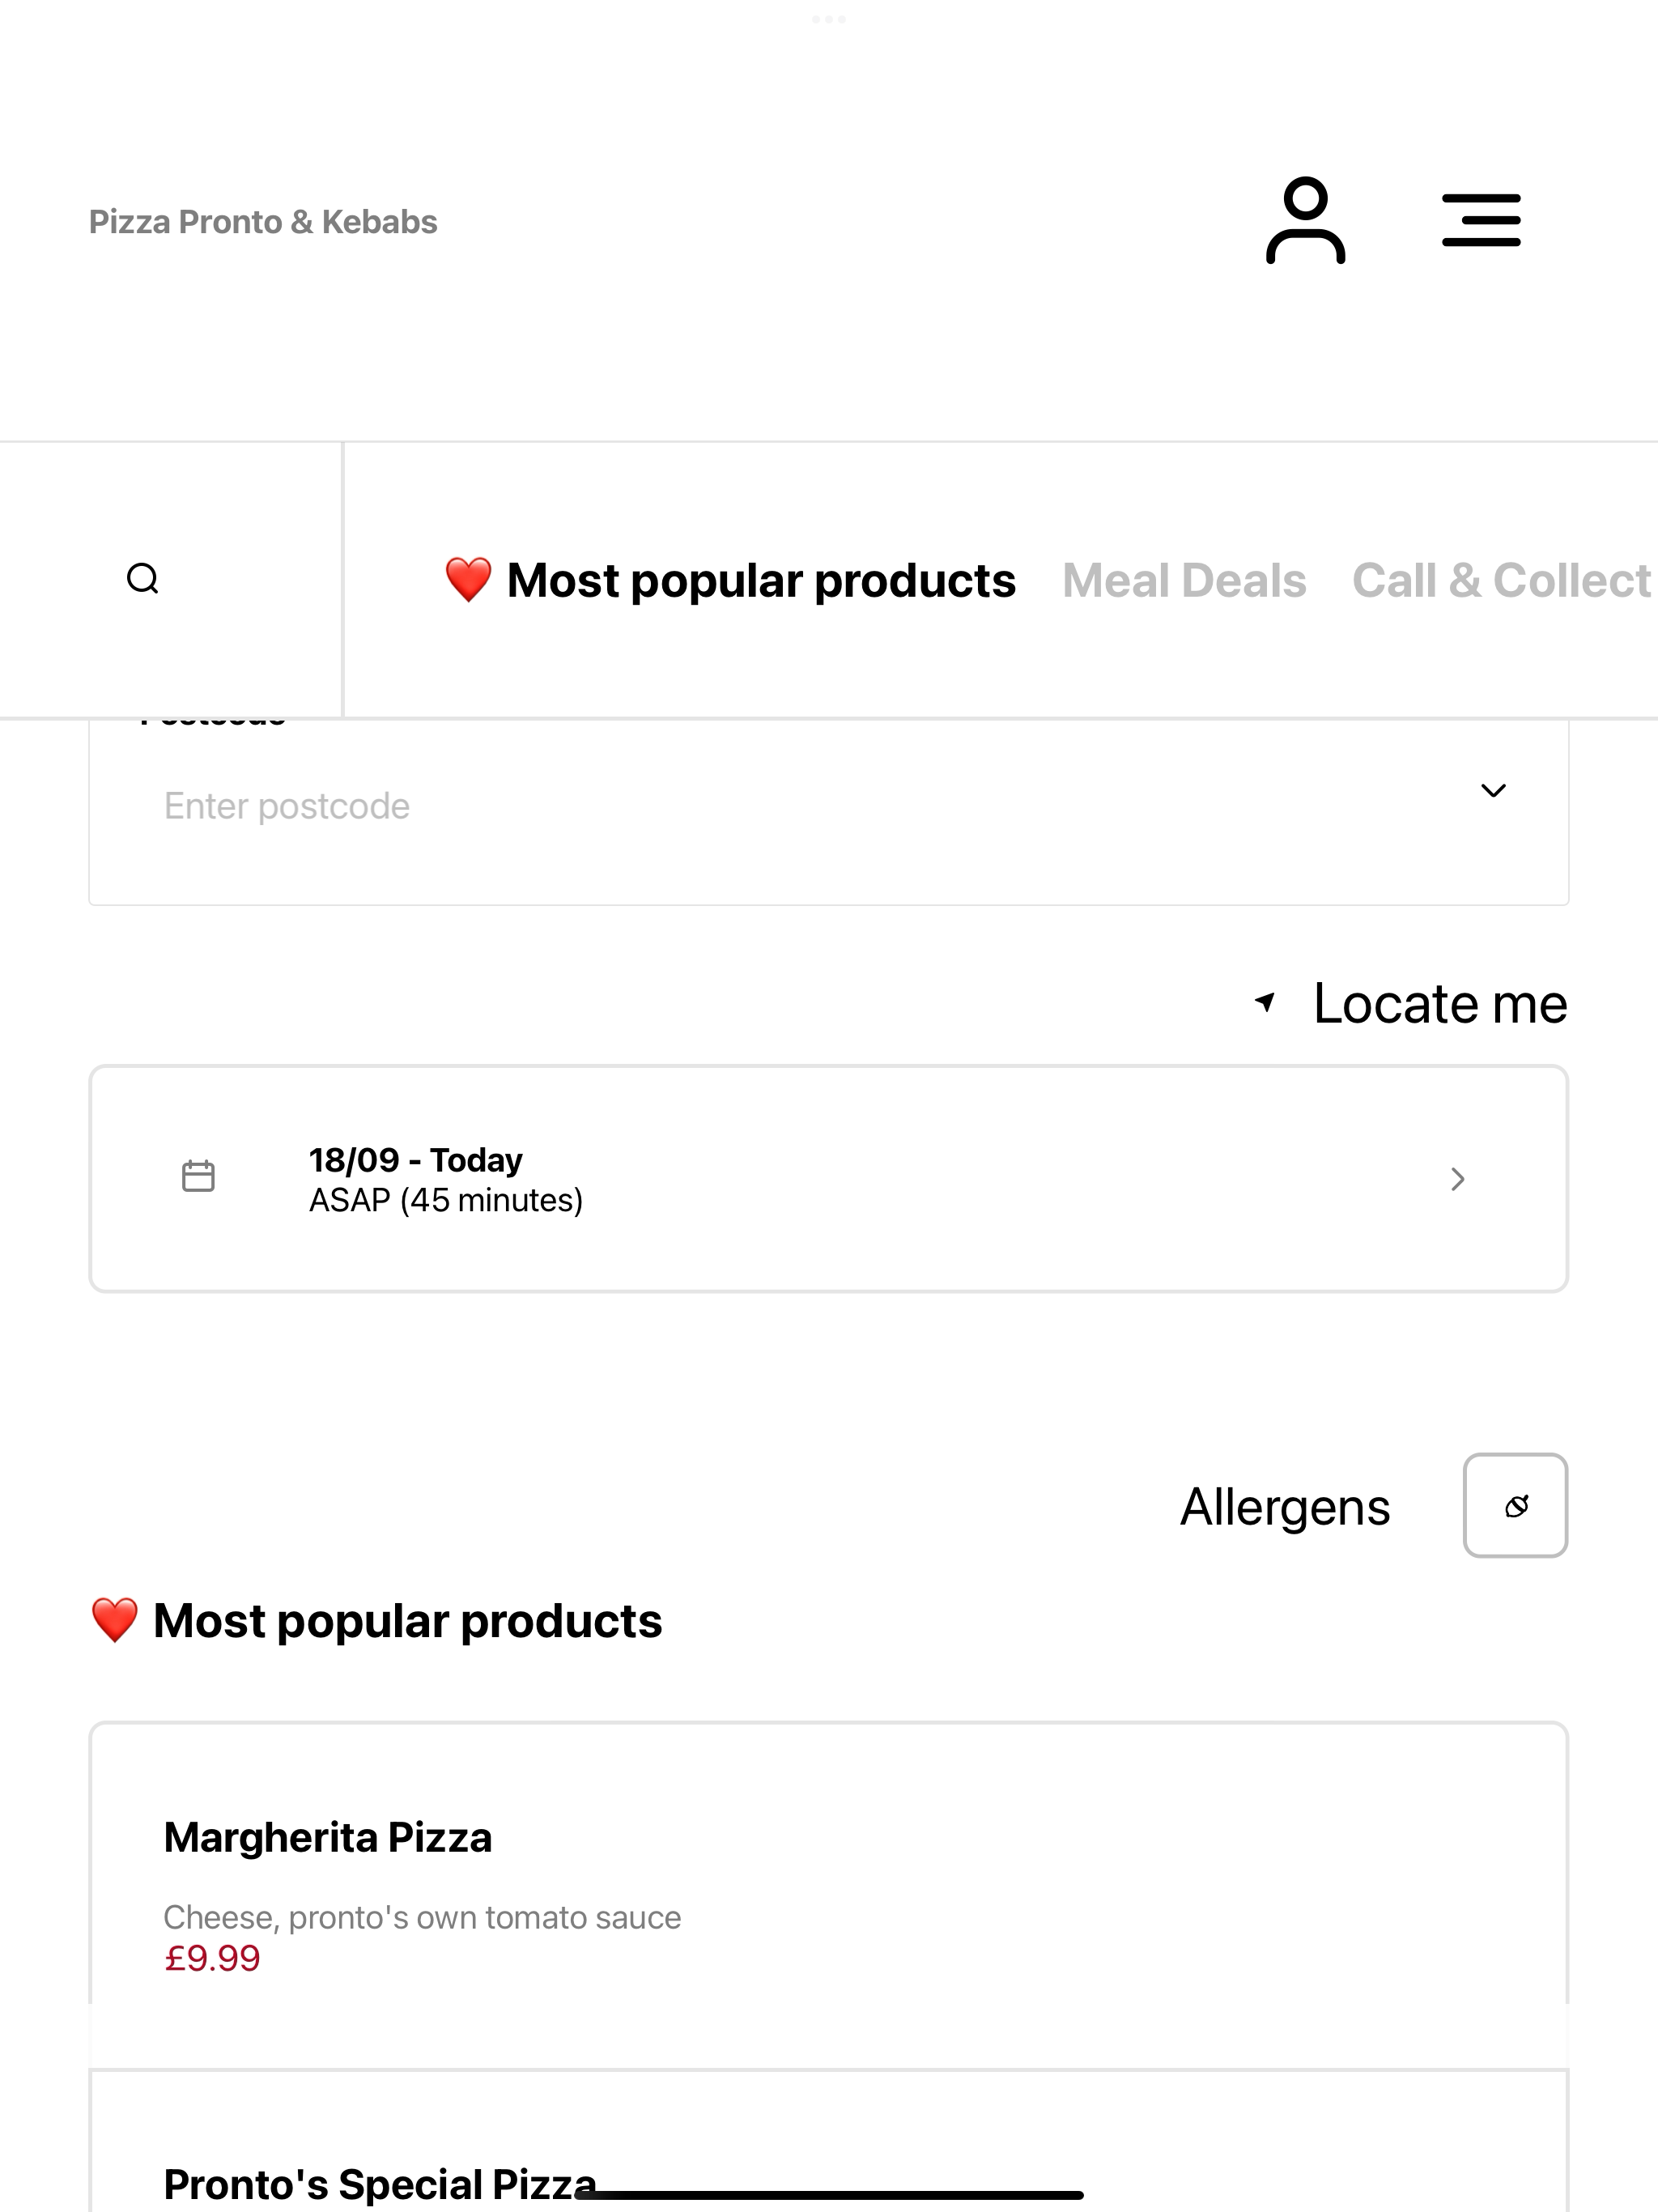1658x2212 pixels.
Task: Open the hamburger menu icon
Action: click(1481, 221)
